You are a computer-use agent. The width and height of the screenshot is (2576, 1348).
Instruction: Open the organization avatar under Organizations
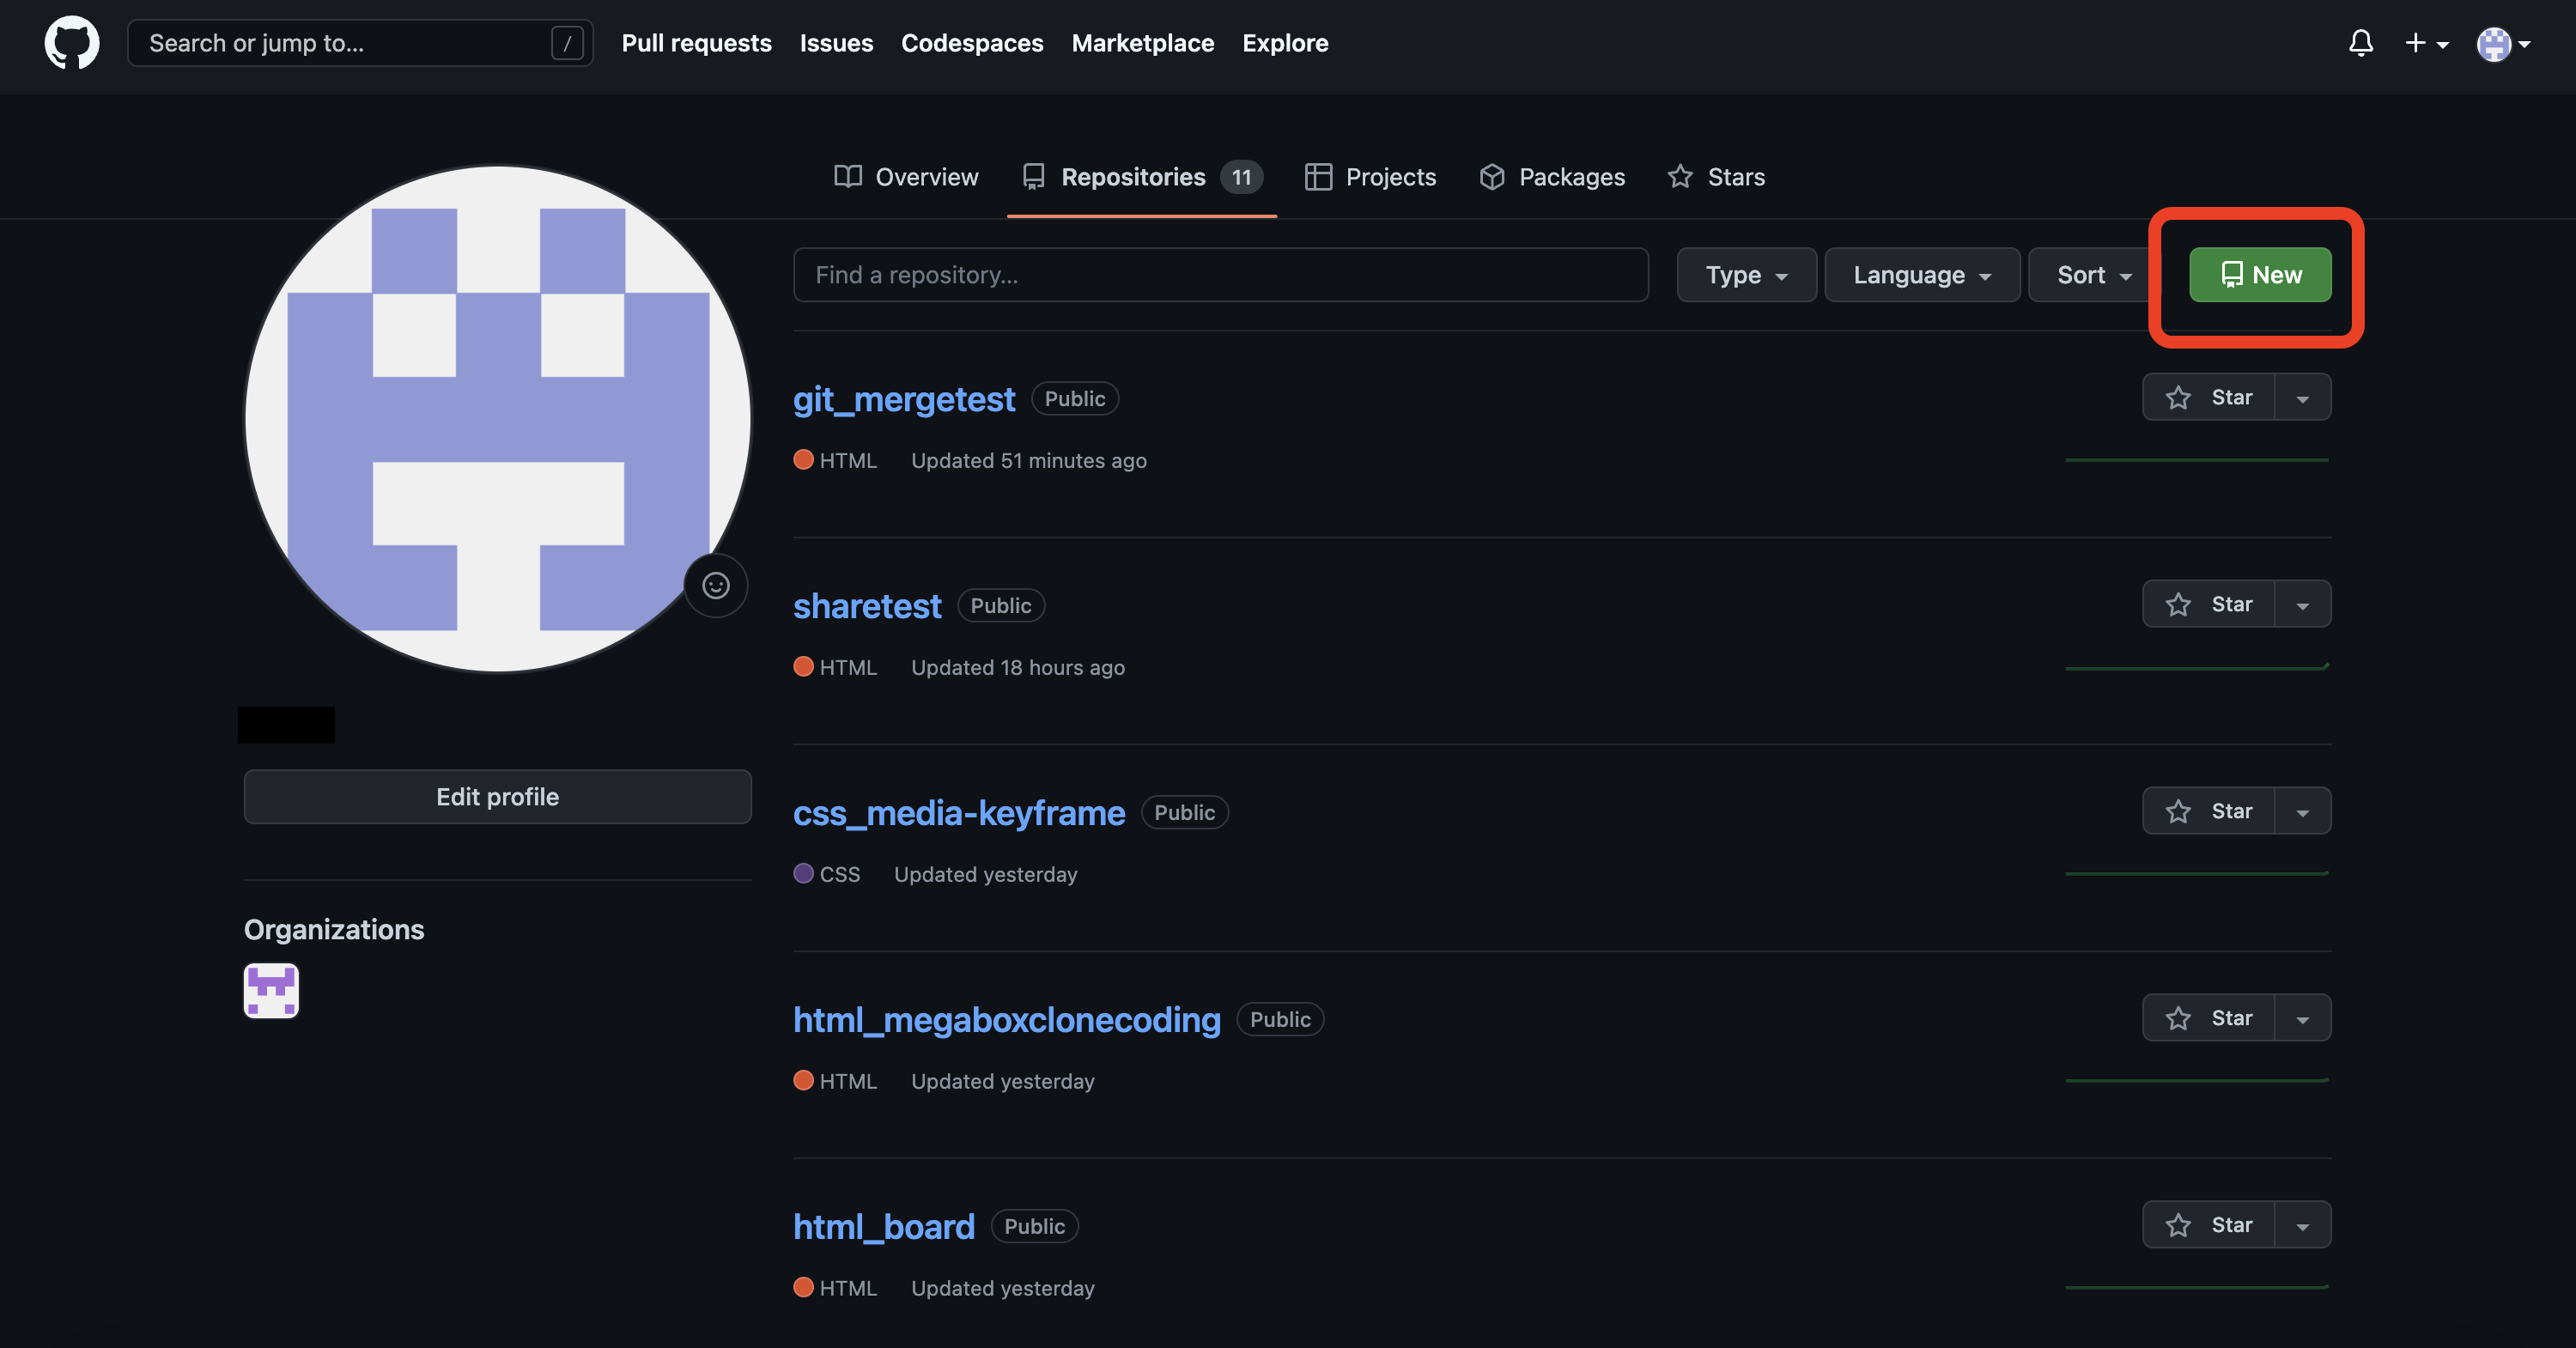[271, 990]
